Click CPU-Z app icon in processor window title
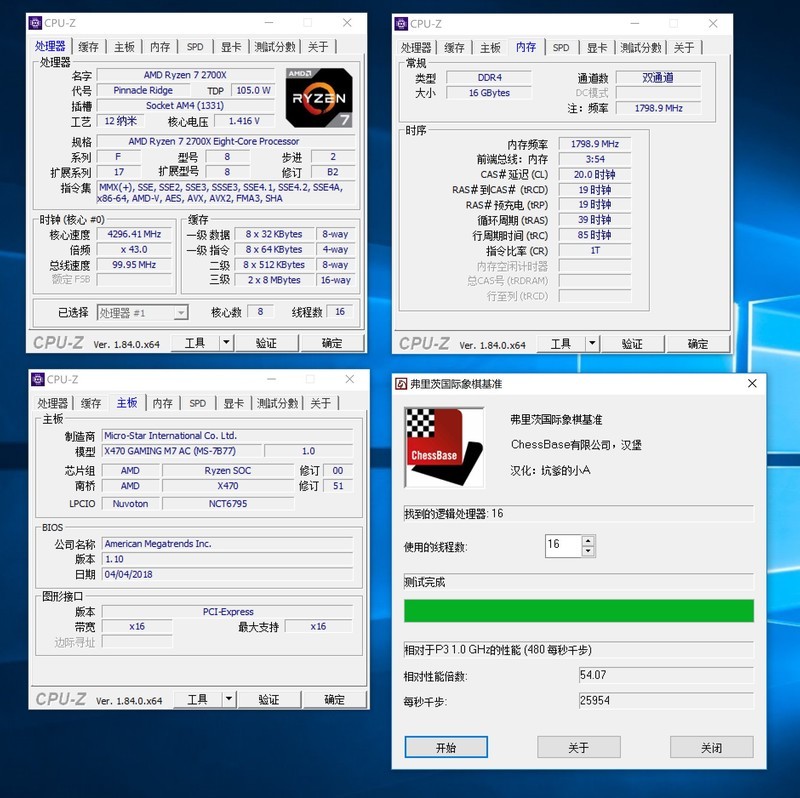This screenshot has height=798, width=800. coord(35,23)
